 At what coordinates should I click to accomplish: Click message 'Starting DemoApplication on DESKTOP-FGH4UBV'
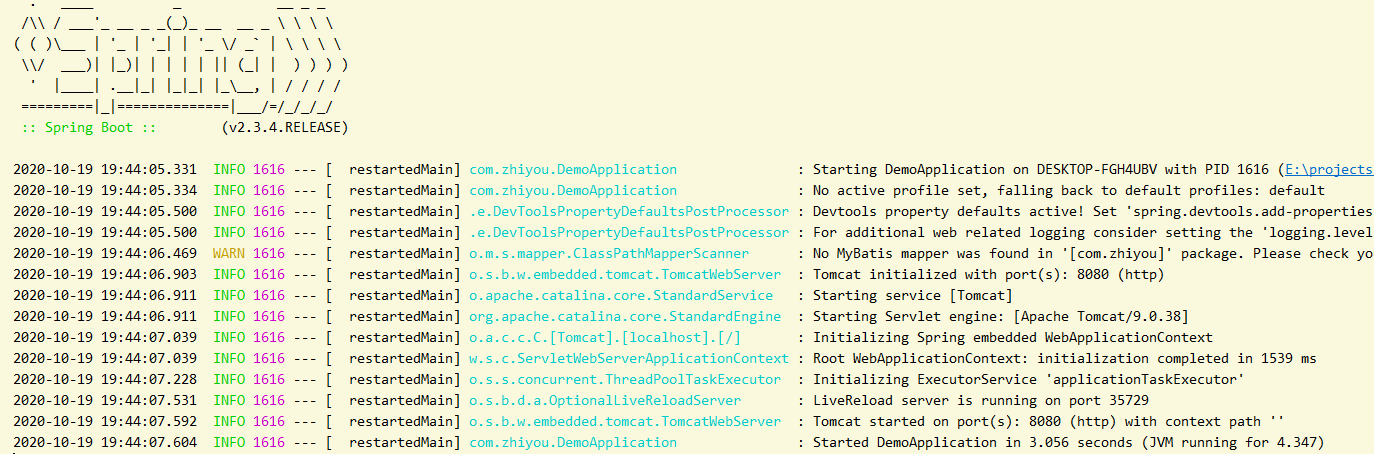pyautogui.click(x=1093, y=170)
